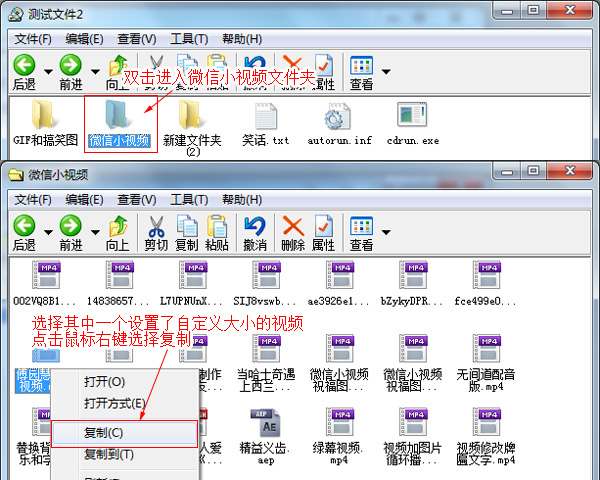This screenshot has height=480, width=600.
Task: Click 后退 button in 微信小视频 window
Action: [24, 233]
